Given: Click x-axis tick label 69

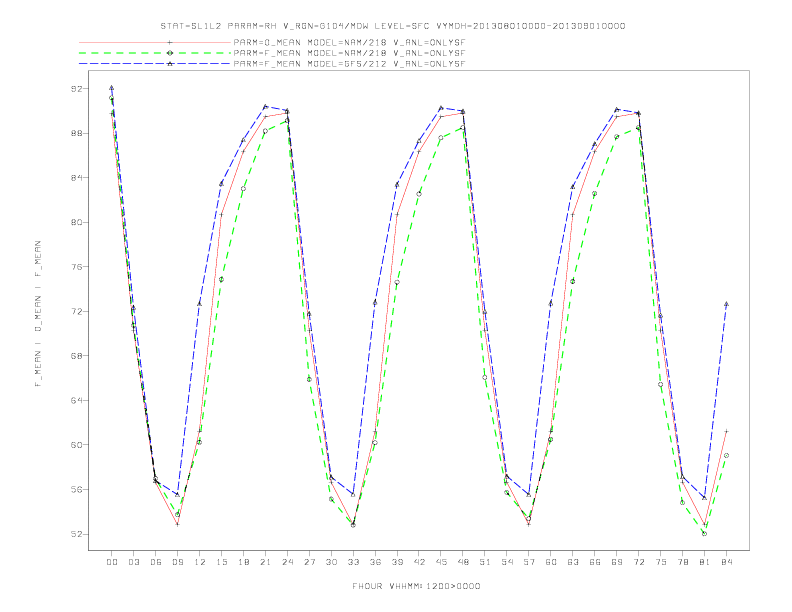Looking at the screenshot, I should (617, 562).
